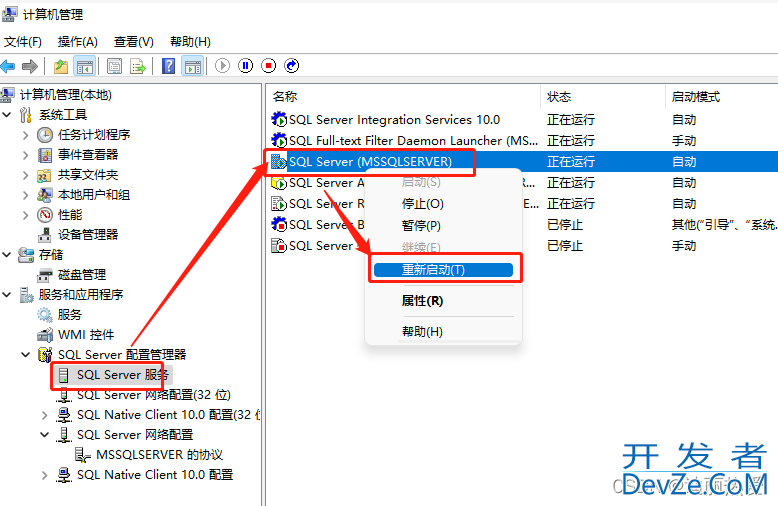Viewport: 778px width, 506px height.
Task: Toggle the Show/Hide console tree icon
Action: pos(84,65)
